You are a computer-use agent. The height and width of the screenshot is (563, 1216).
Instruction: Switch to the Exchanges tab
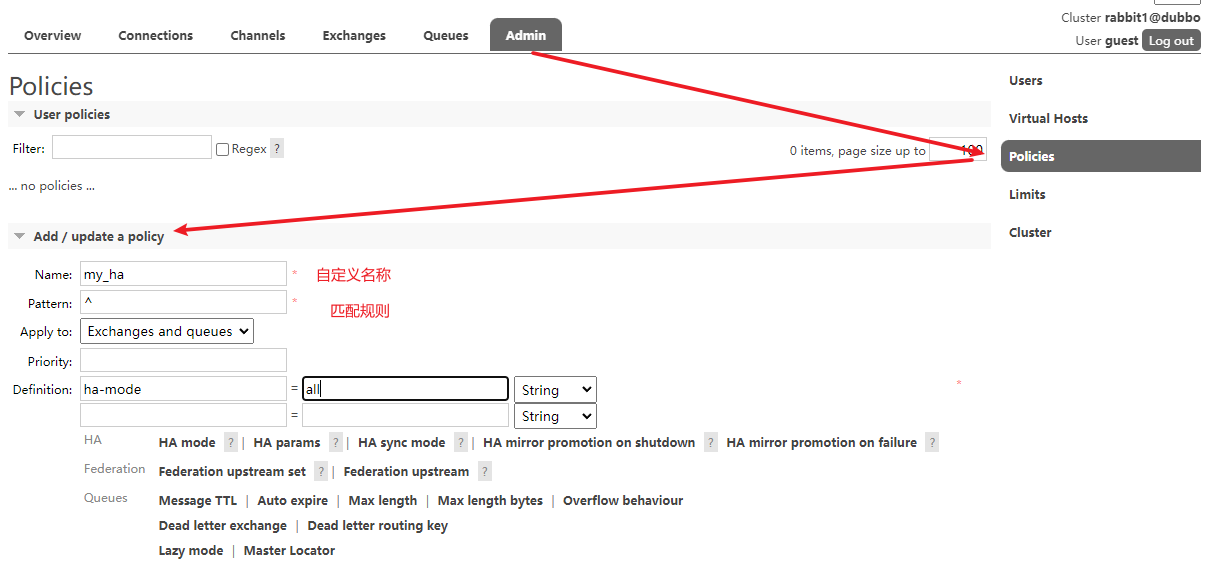(354, 35)
